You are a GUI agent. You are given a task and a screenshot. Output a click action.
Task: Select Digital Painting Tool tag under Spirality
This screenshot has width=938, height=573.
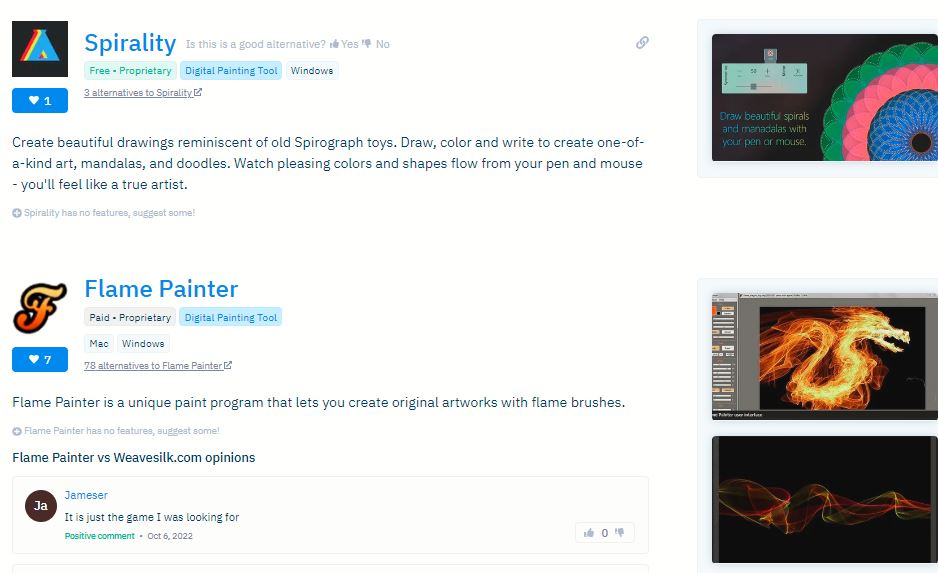click(x=231, y=71)
